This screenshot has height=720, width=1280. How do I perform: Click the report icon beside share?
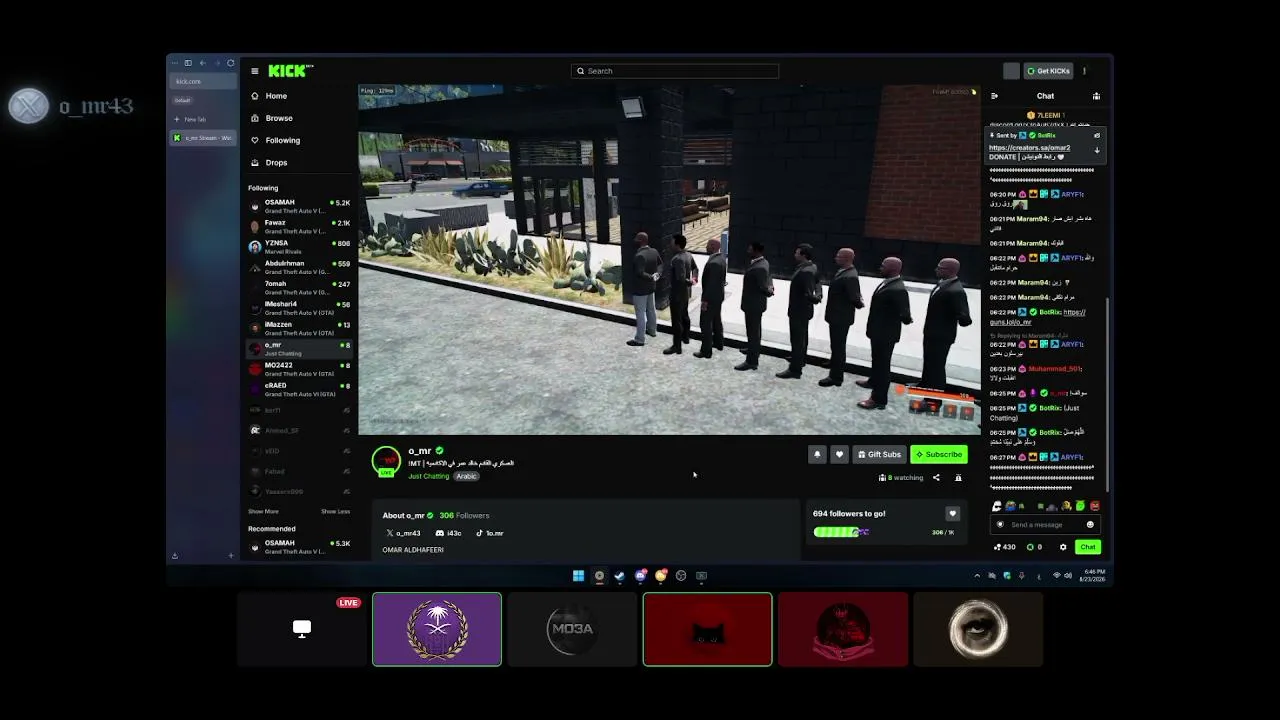[958, 478]
